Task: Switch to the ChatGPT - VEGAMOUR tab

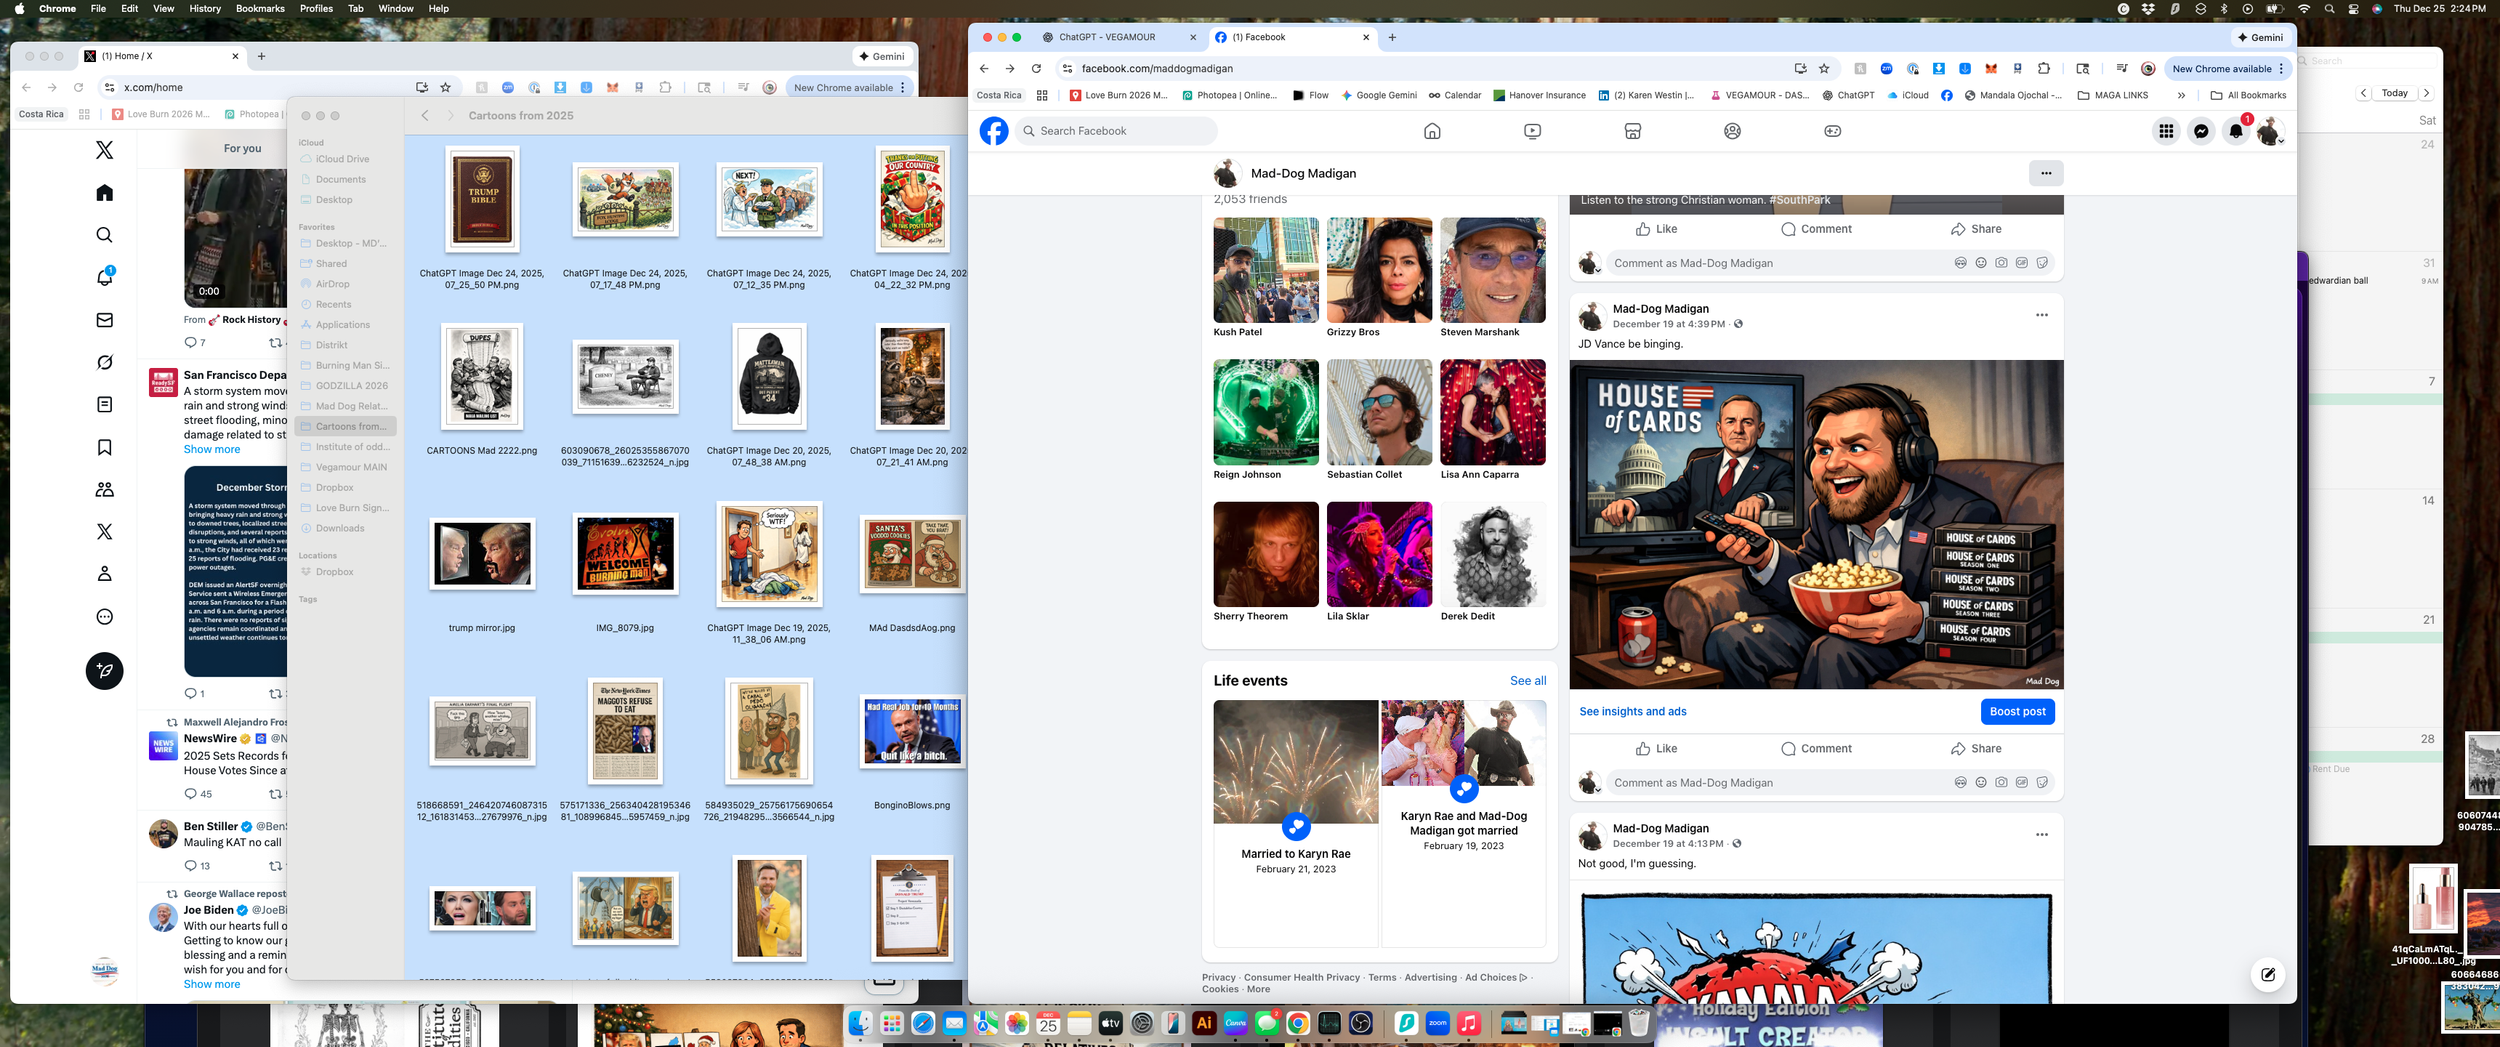Action: pos(1110,37)
